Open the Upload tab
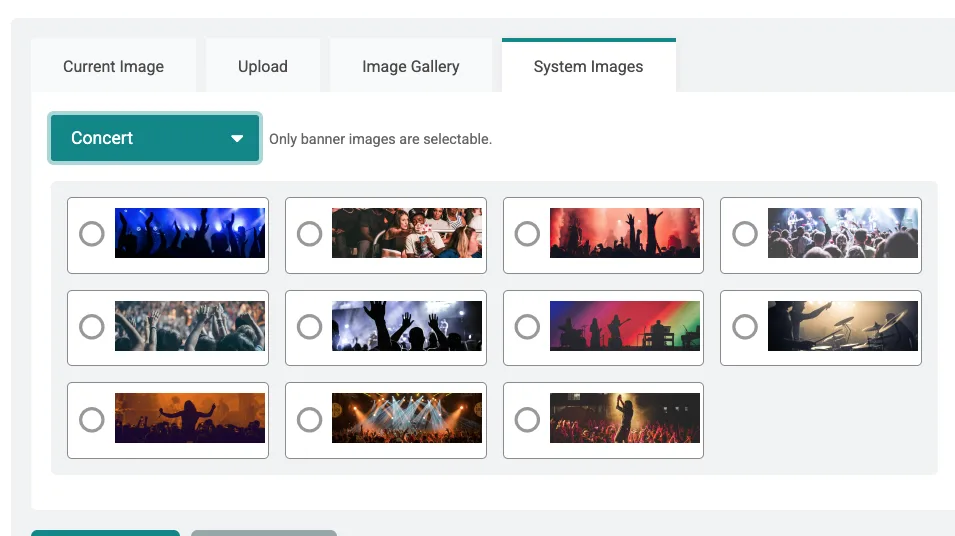 (x=263, y=67)
